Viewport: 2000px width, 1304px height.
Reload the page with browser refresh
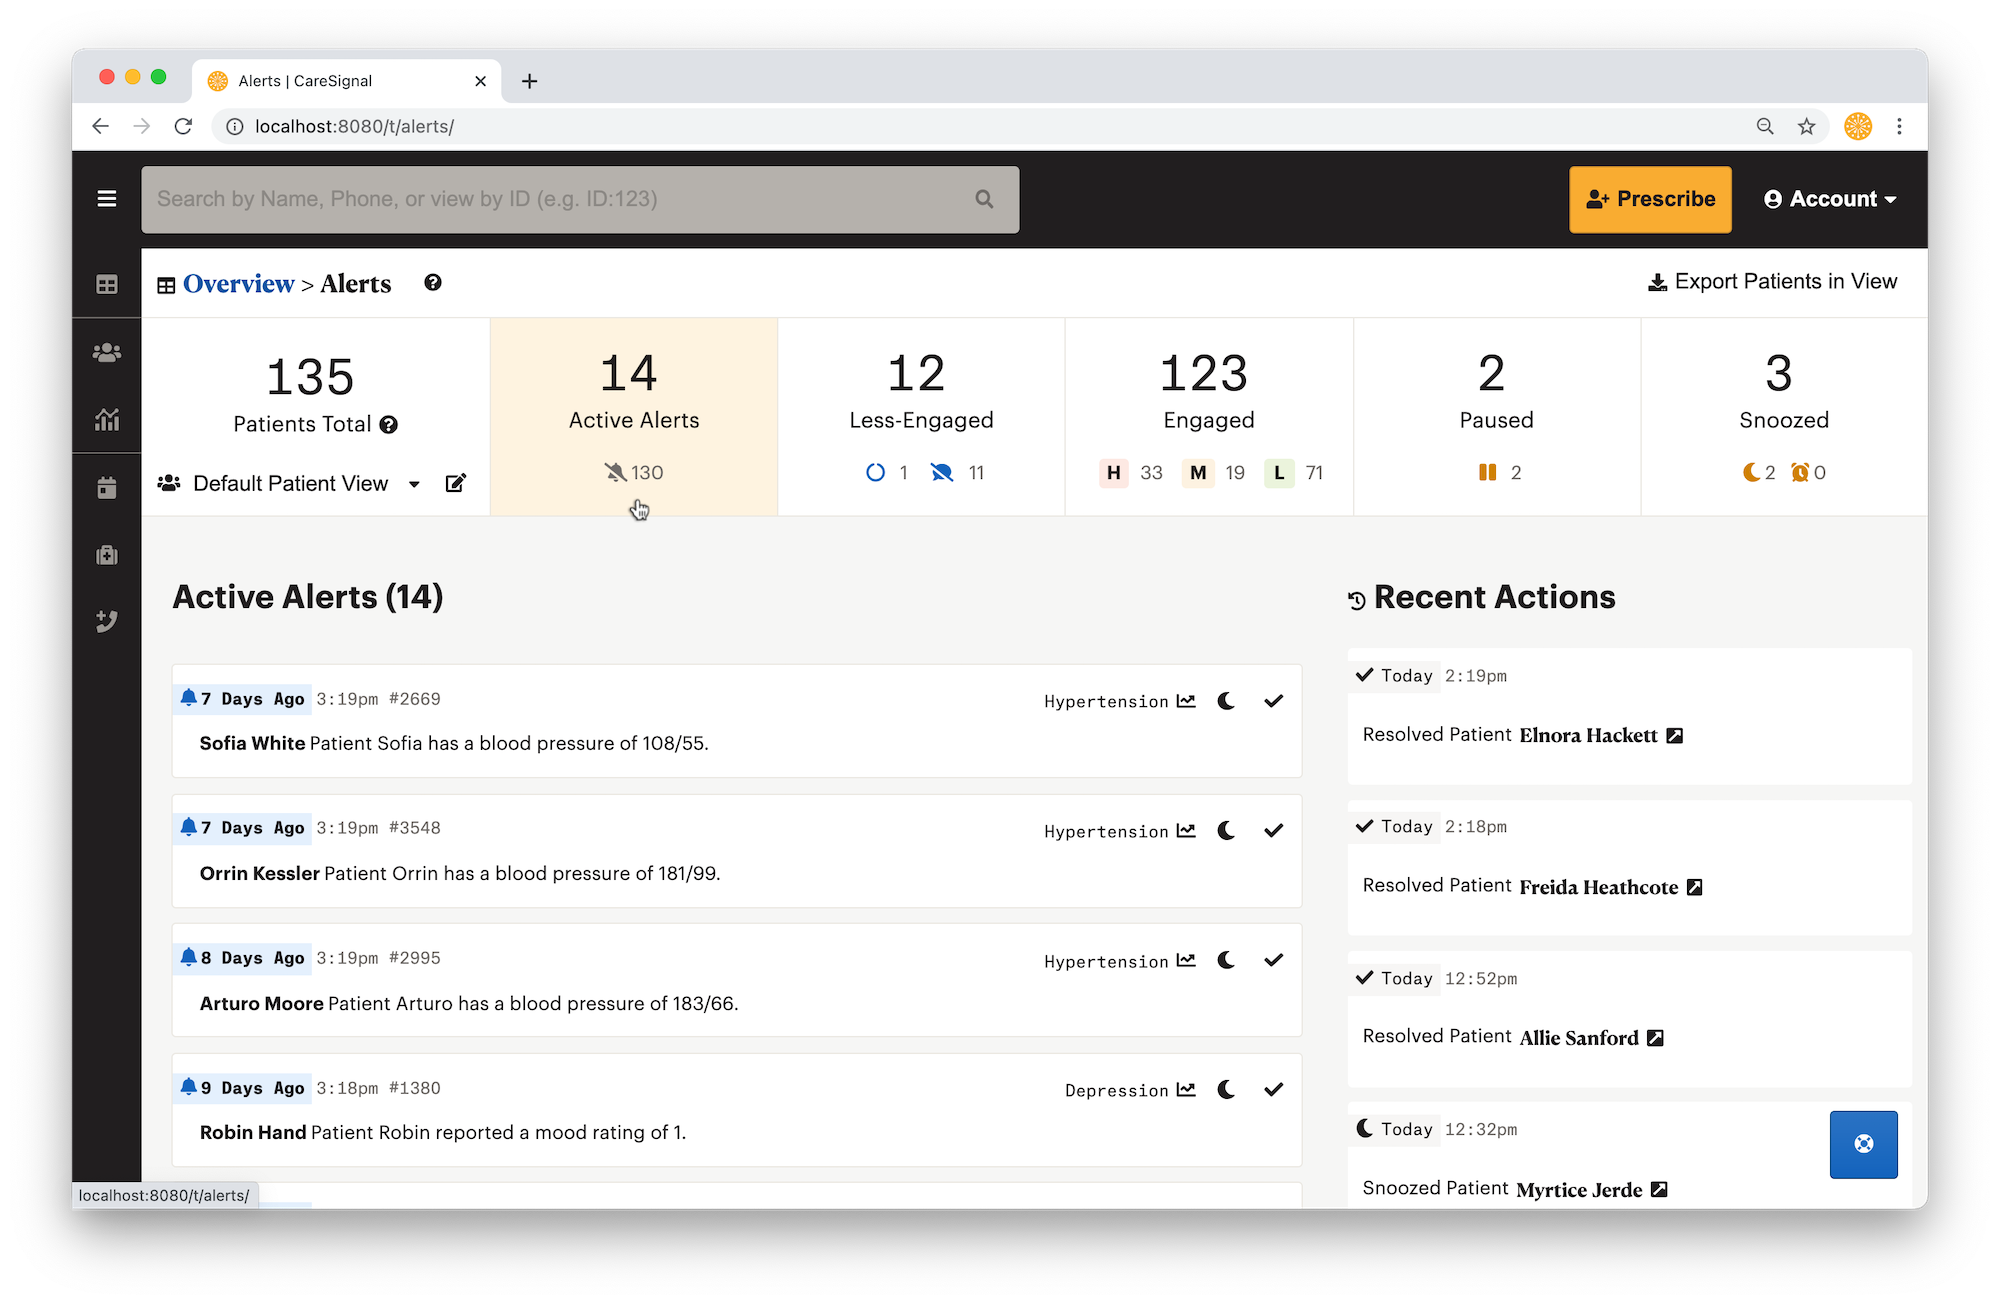coord(183,126)
